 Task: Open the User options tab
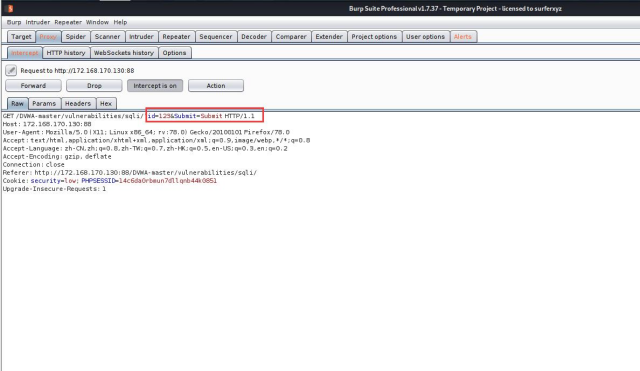pos(425,37)
